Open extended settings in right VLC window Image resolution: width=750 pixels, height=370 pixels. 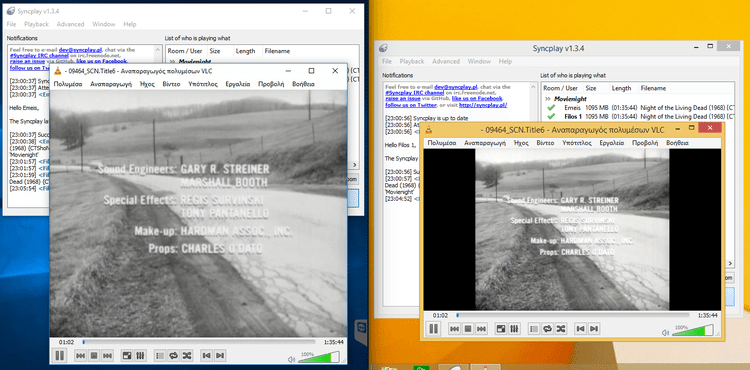pyautogui.click(x=514, y=328)
